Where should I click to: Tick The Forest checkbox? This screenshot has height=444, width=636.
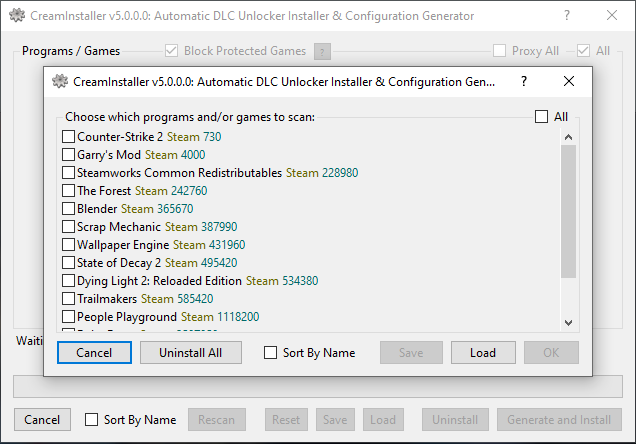tap(68, 191)
